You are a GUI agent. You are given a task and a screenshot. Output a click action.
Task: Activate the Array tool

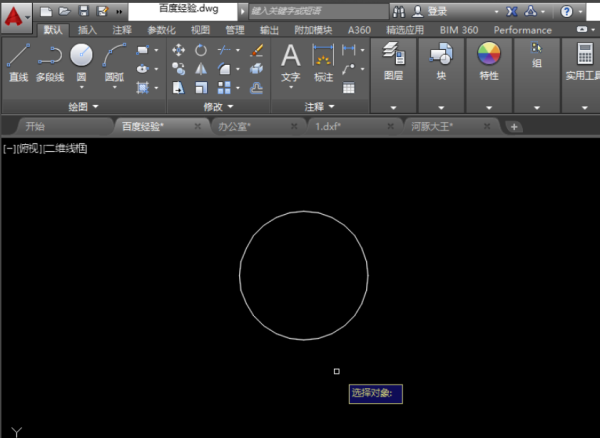[224, 88]
